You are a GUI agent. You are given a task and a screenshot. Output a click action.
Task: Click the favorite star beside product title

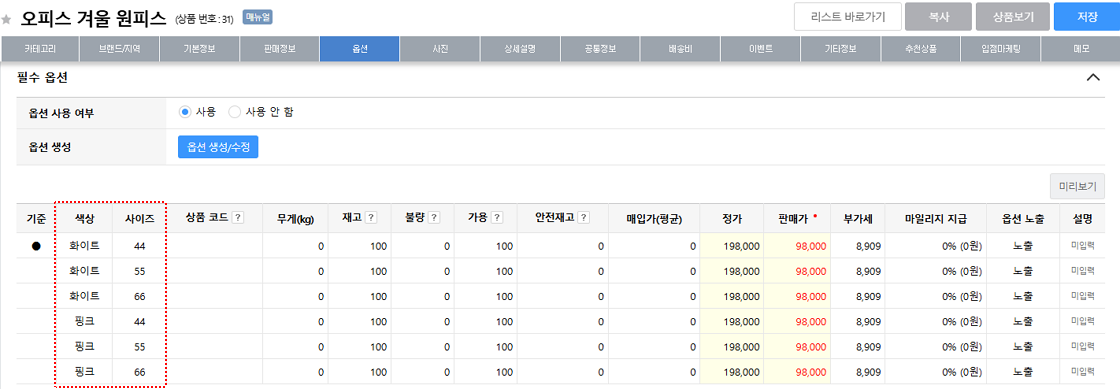[x=6, y=19]
